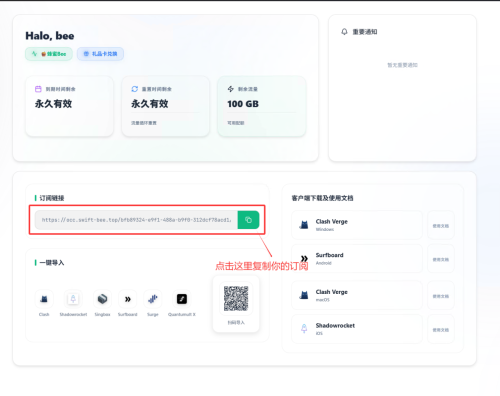Open the QR code scan import
This screenshot has width=500, height=396.
tap(236, 298)
